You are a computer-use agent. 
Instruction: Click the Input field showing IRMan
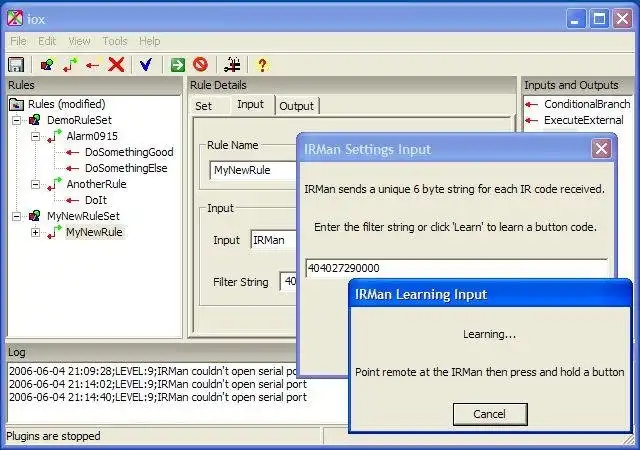(x=273, y=240)
